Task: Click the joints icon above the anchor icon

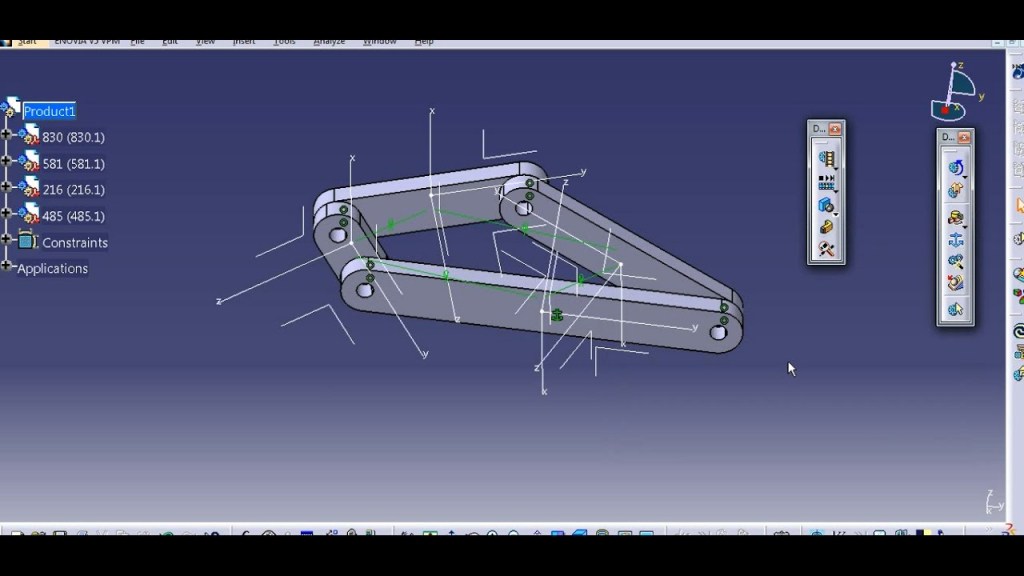Action: pos(955,217)
